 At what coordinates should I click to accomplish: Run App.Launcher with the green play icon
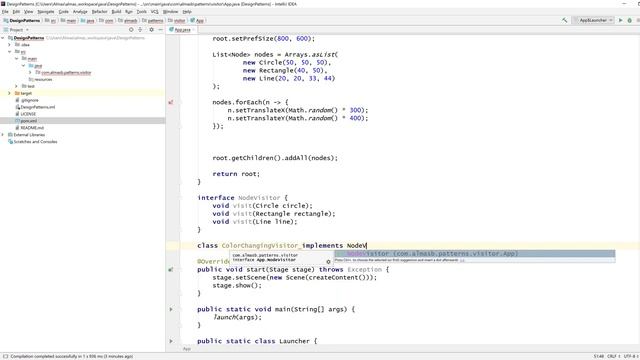tap(620, 20)
